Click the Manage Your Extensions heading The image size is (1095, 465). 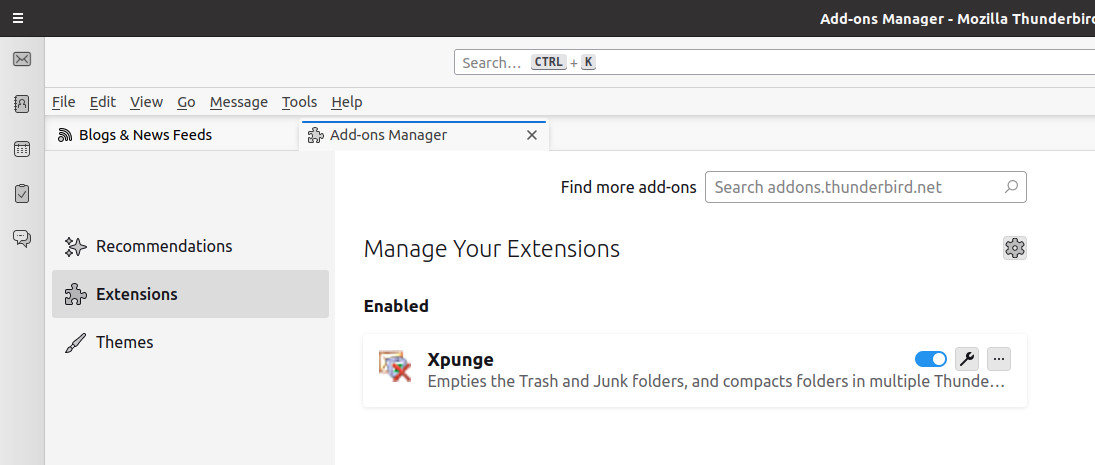click(x=492, y=249)
